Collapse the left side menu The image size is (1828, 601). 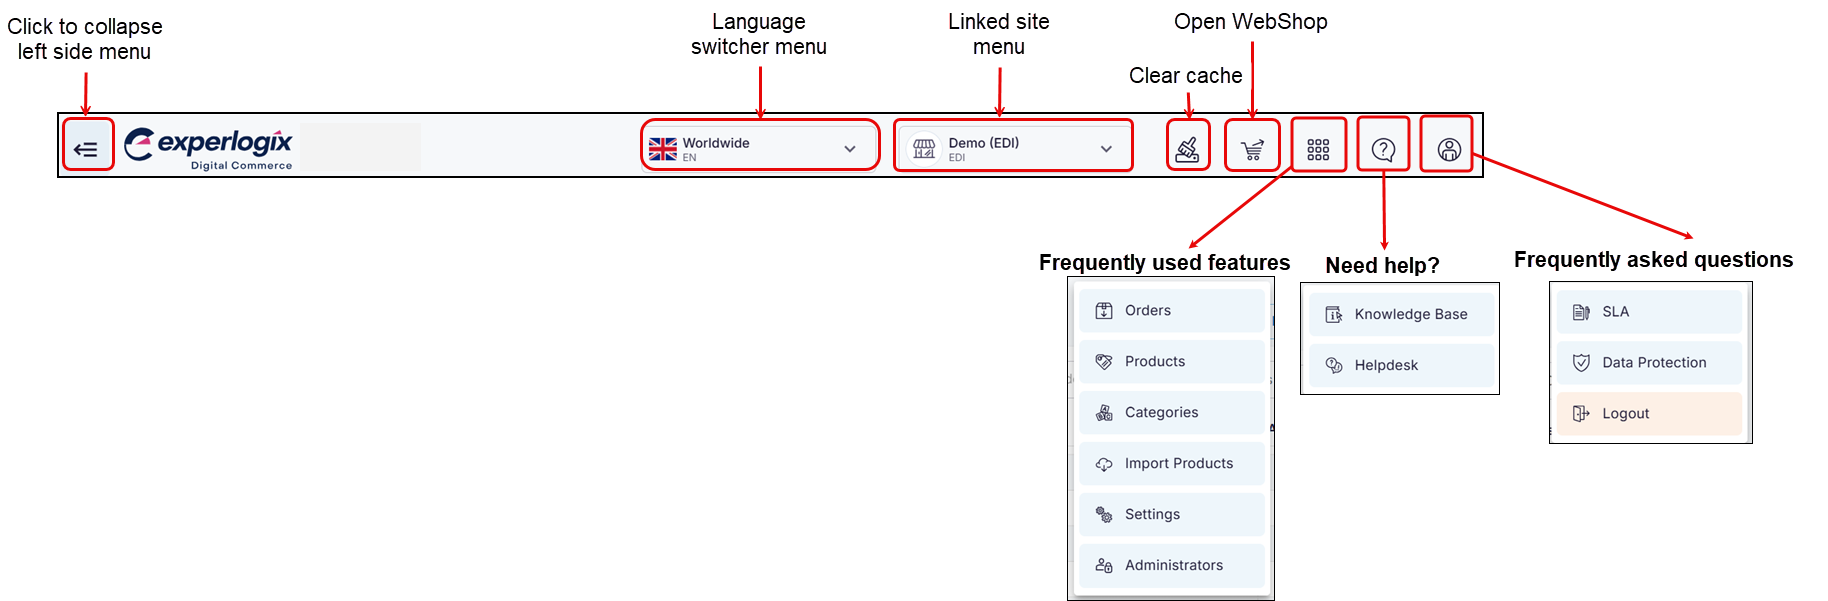[x=87, y=149]
